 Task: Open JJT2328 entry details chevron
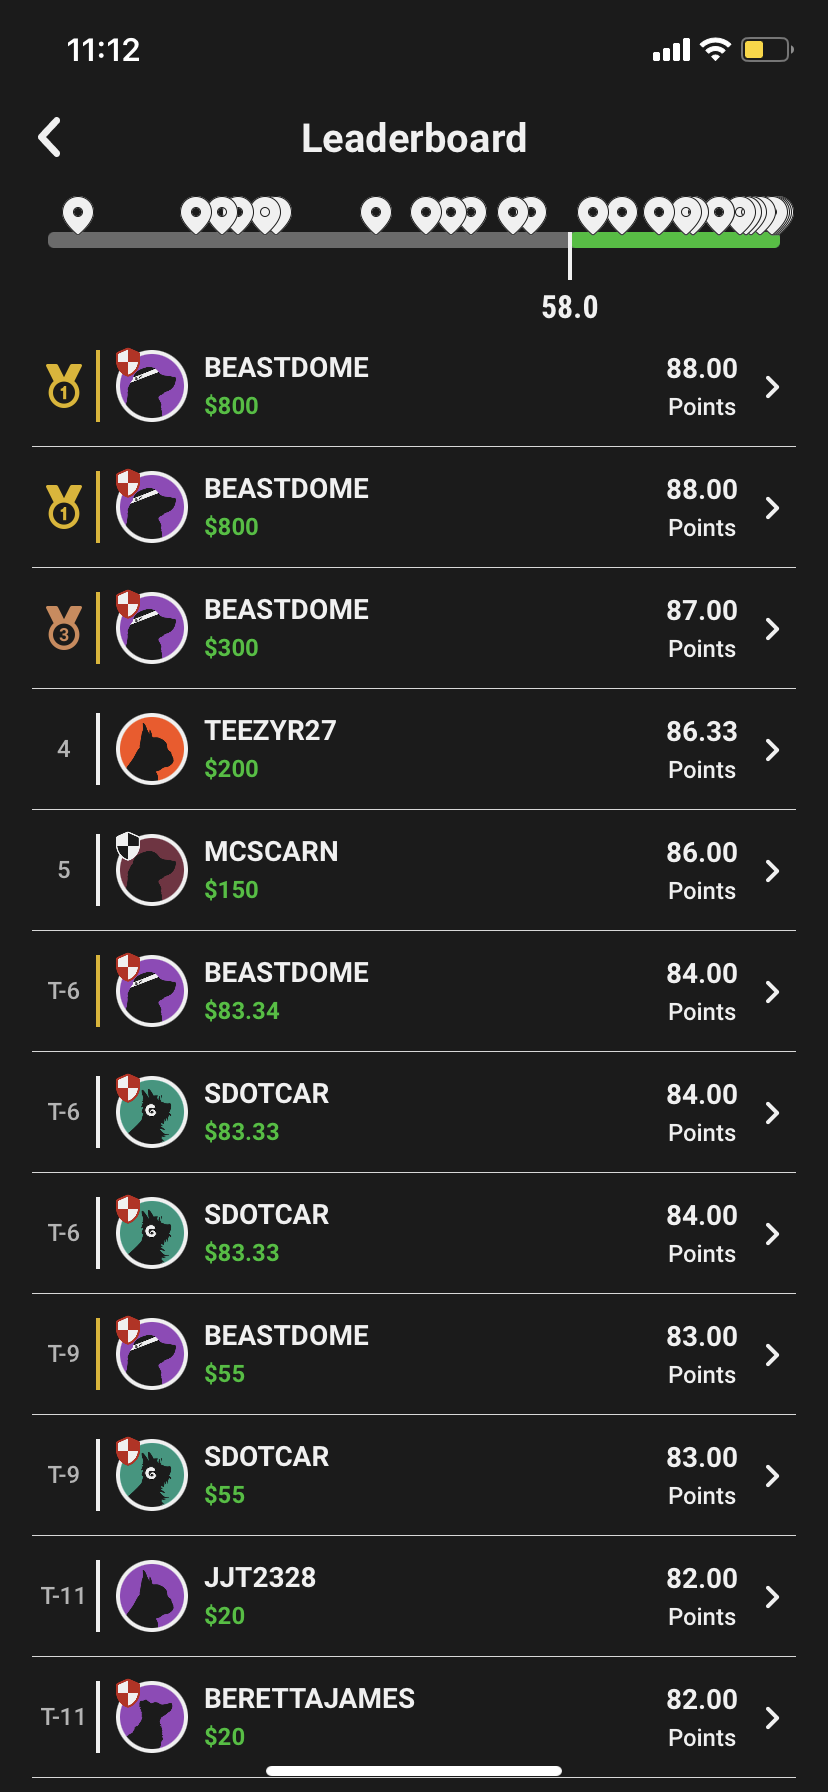coord(772,1597)
